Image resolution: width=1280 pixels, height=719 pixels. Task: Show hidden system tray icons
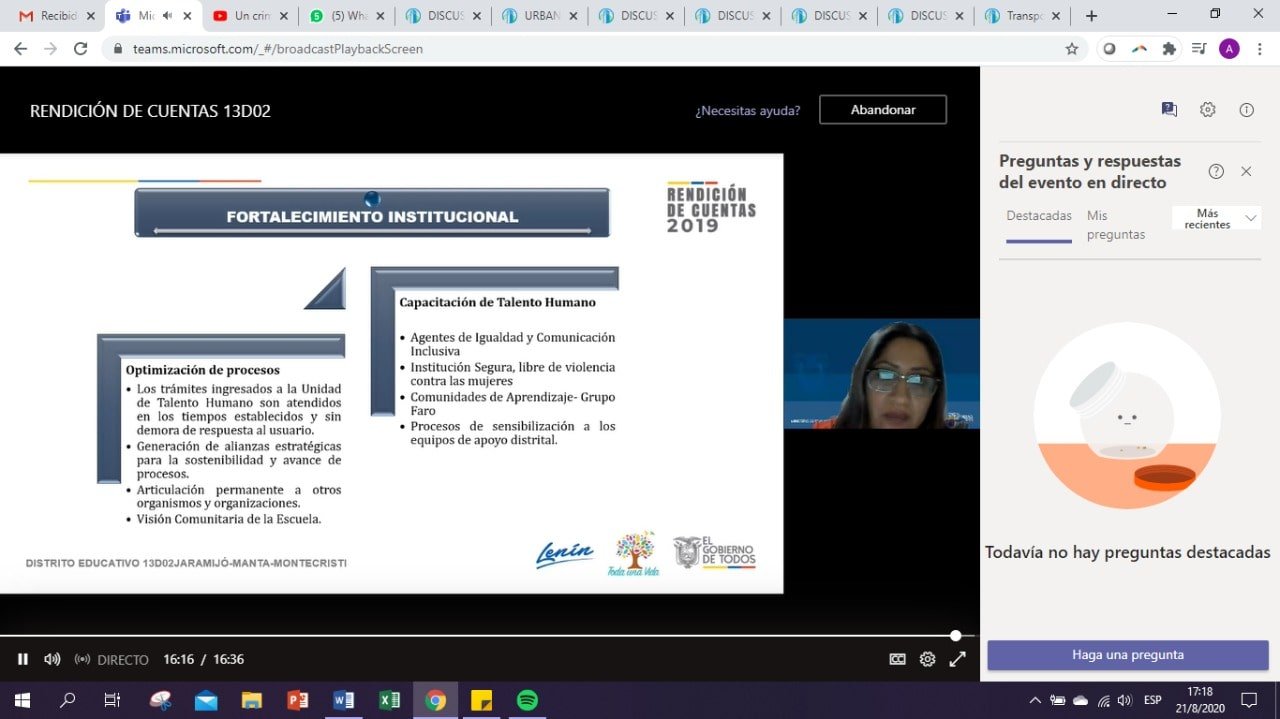coord(1035,700)
